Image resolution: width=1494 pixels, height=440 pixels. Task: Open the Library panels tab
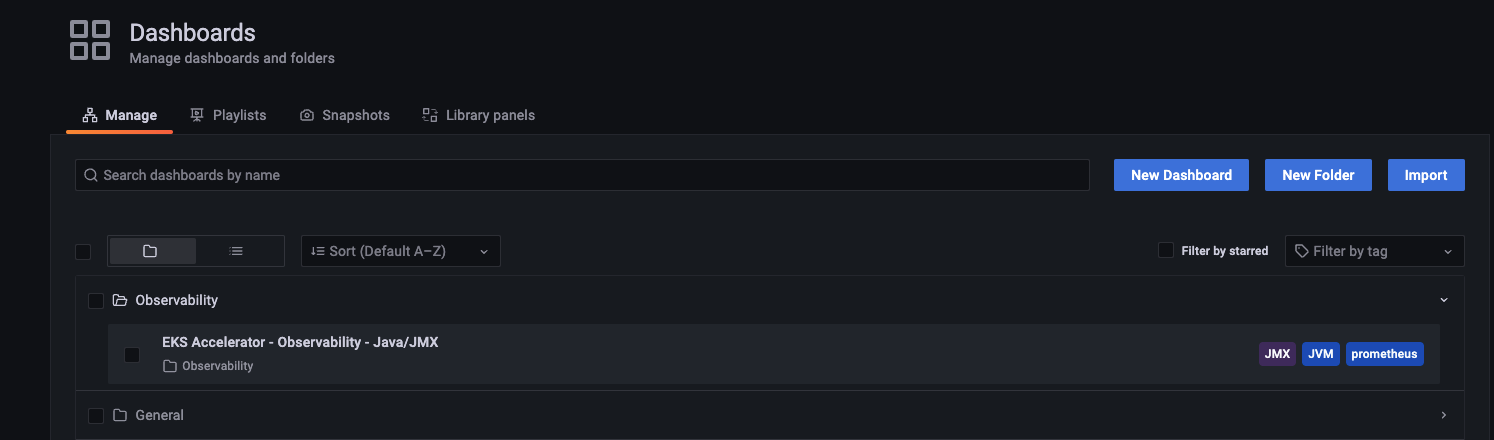pyautogui.click(x=478, y=115)
